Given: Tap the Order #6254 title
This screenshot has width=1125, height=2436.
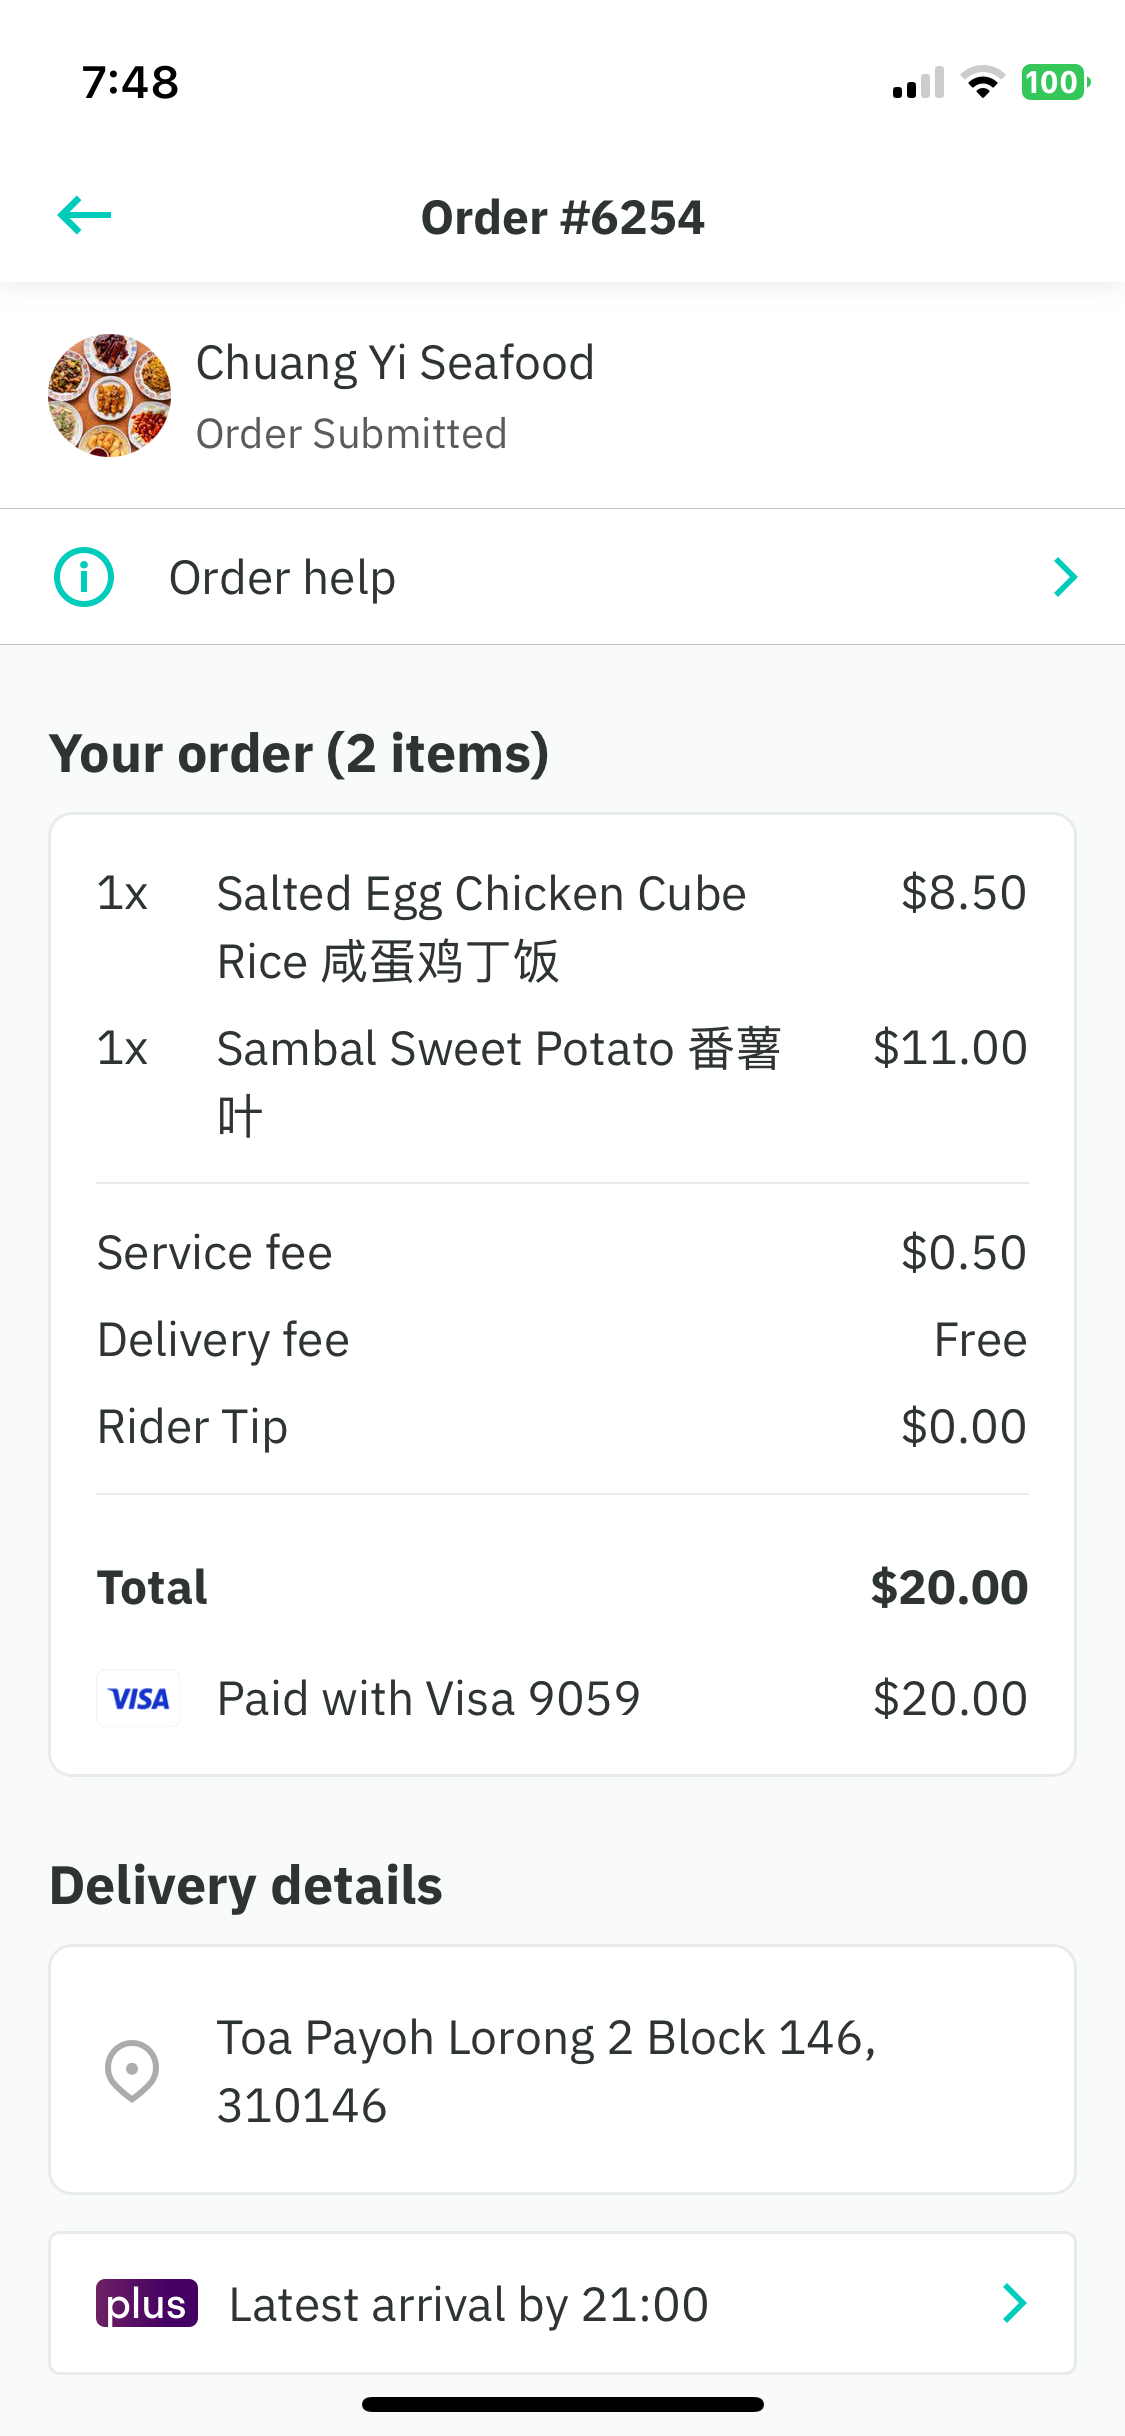Looking at the screenshot, I should click(562, 217).
